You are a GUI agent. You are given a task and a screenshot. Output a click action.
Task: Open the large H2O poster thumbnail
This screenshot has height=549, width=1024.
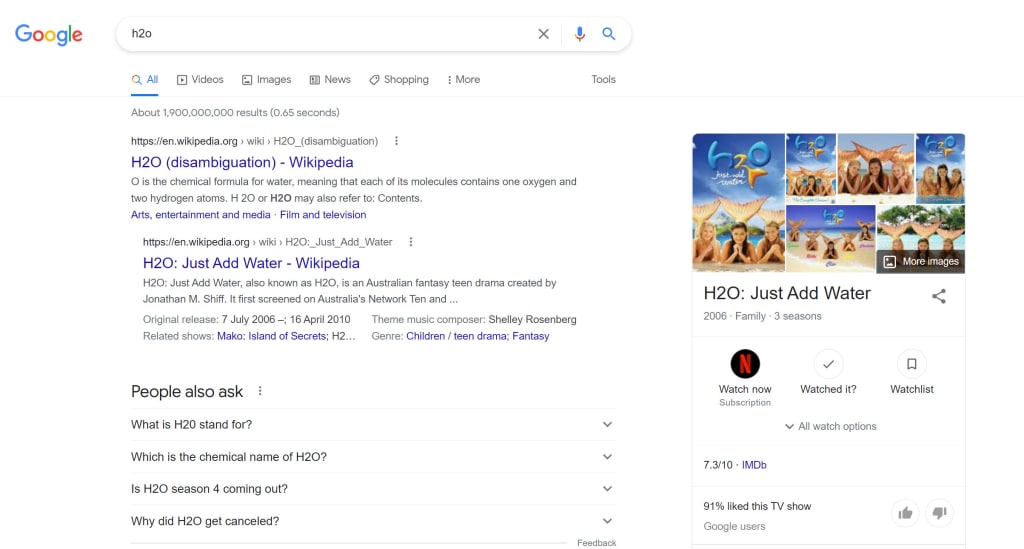[739, 202]
